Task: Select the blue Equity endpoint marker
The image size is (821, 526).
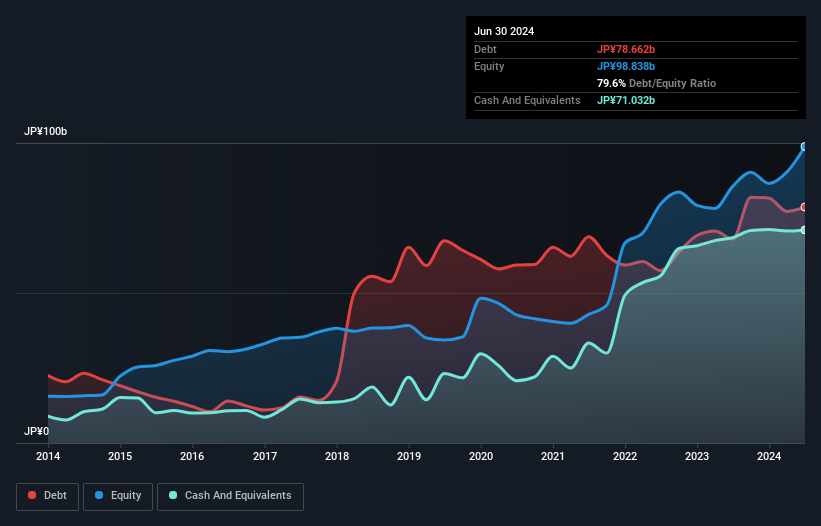Action: [804, 147]
